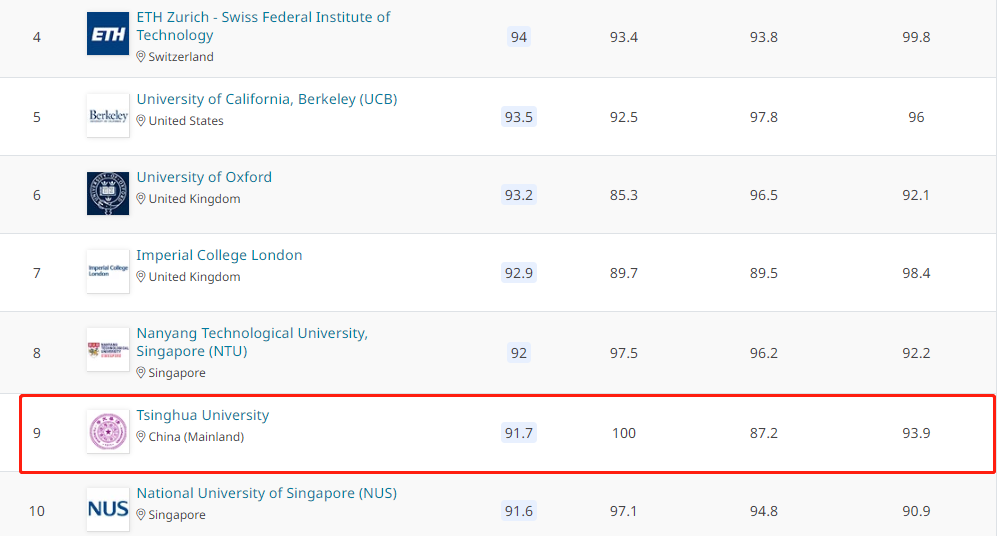Click location pin in the NUS row
Viewport: 997px width, 536px height.
click(141, 515)
